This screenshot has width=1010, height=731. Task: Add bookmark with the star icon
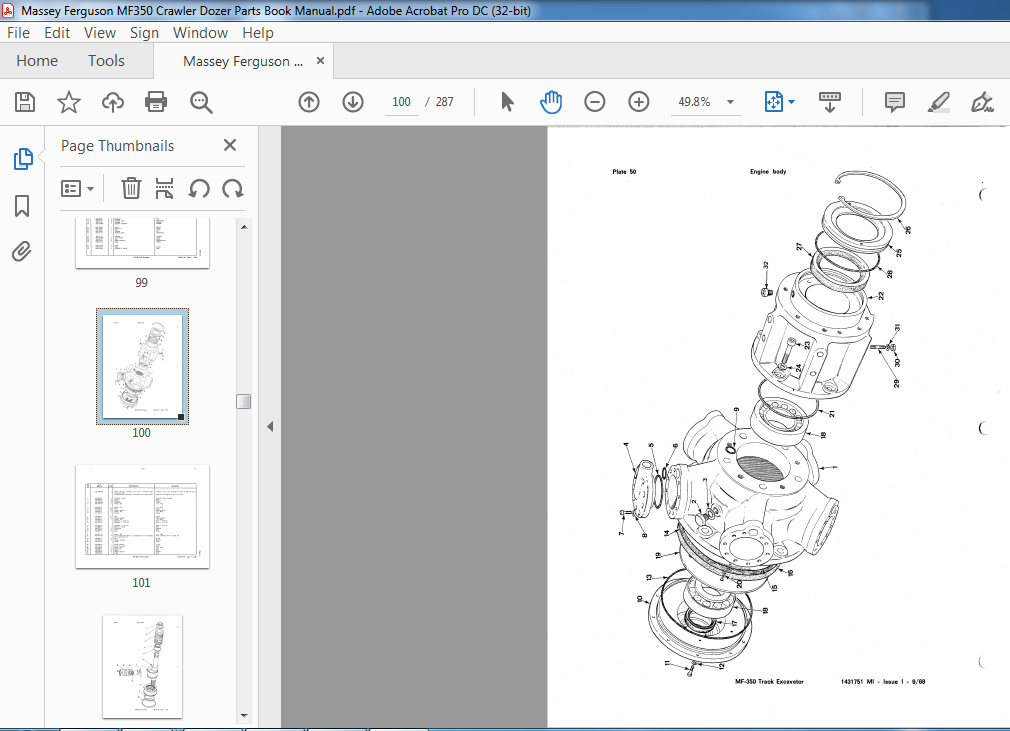pos(68,102)
